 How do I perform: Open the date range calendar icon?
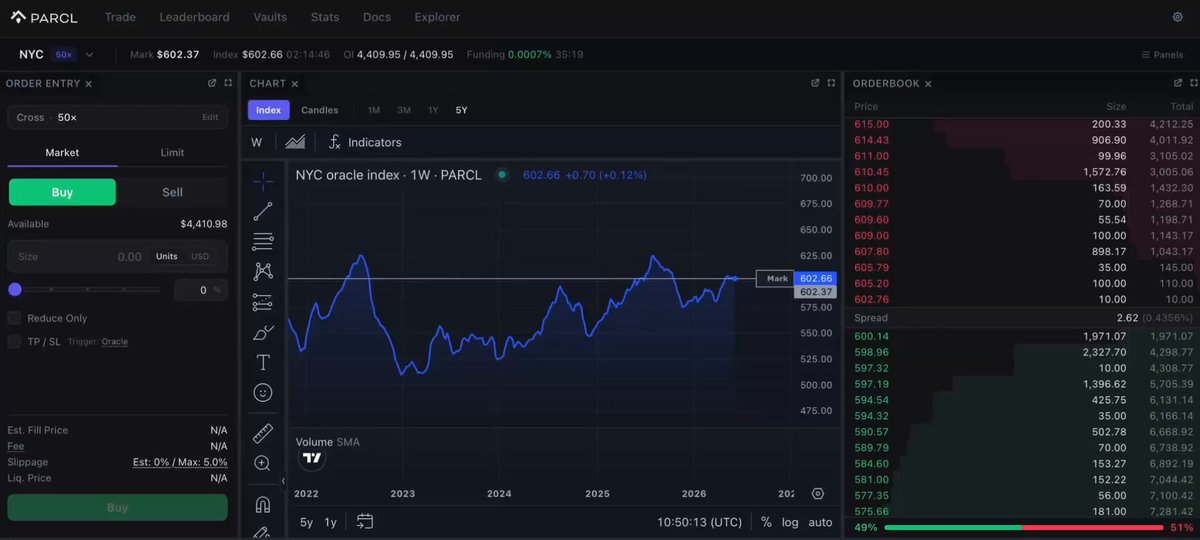365,521
